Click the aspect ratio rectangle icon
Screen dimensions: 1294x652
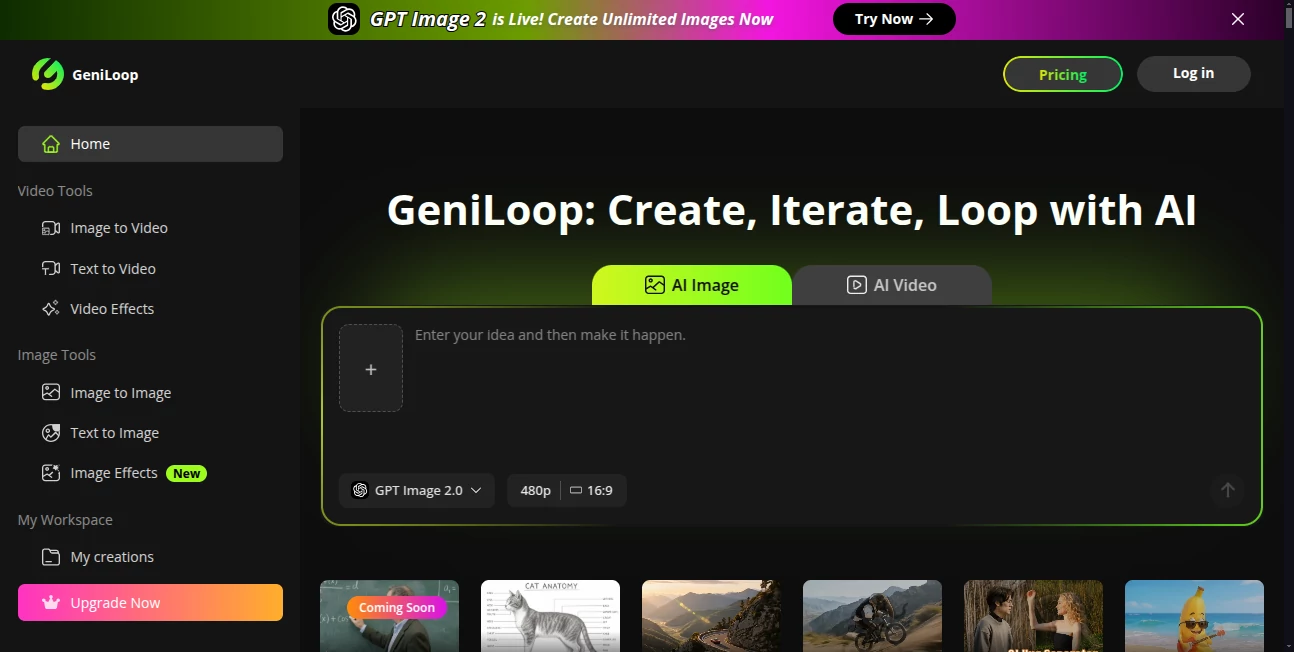576,490
